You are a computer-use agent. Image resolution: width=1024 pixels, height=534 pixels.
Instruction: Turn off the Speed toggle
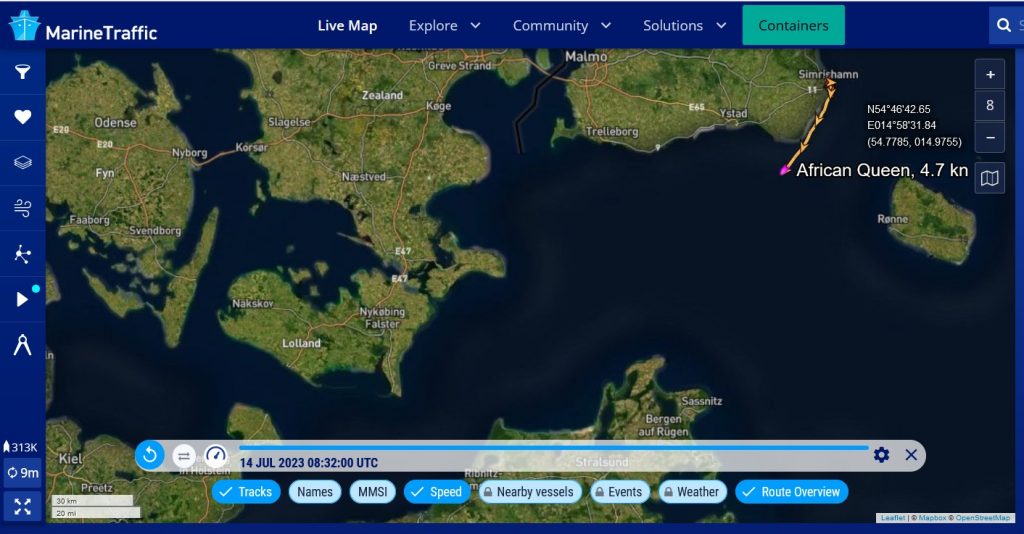(x=437, y=492)
